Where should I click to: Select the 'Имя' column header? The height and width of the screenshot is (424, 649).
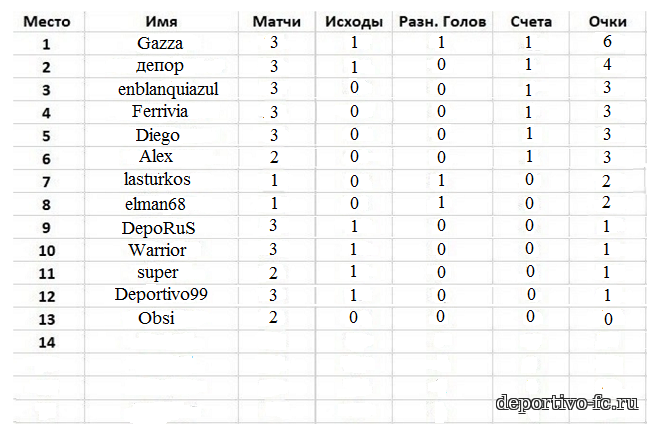(x=161, y=22)
